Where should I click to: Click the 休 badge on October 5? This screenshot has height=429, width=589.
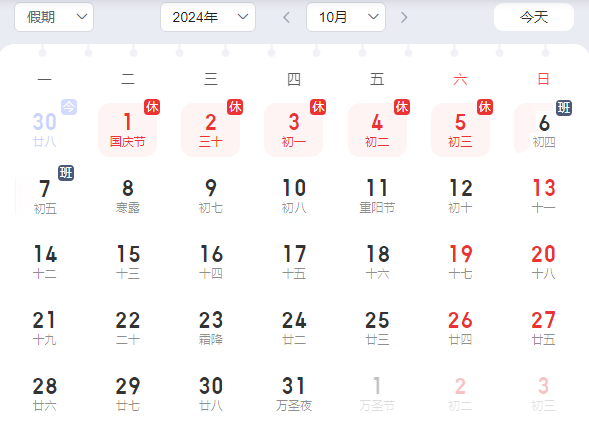(485, 107)
